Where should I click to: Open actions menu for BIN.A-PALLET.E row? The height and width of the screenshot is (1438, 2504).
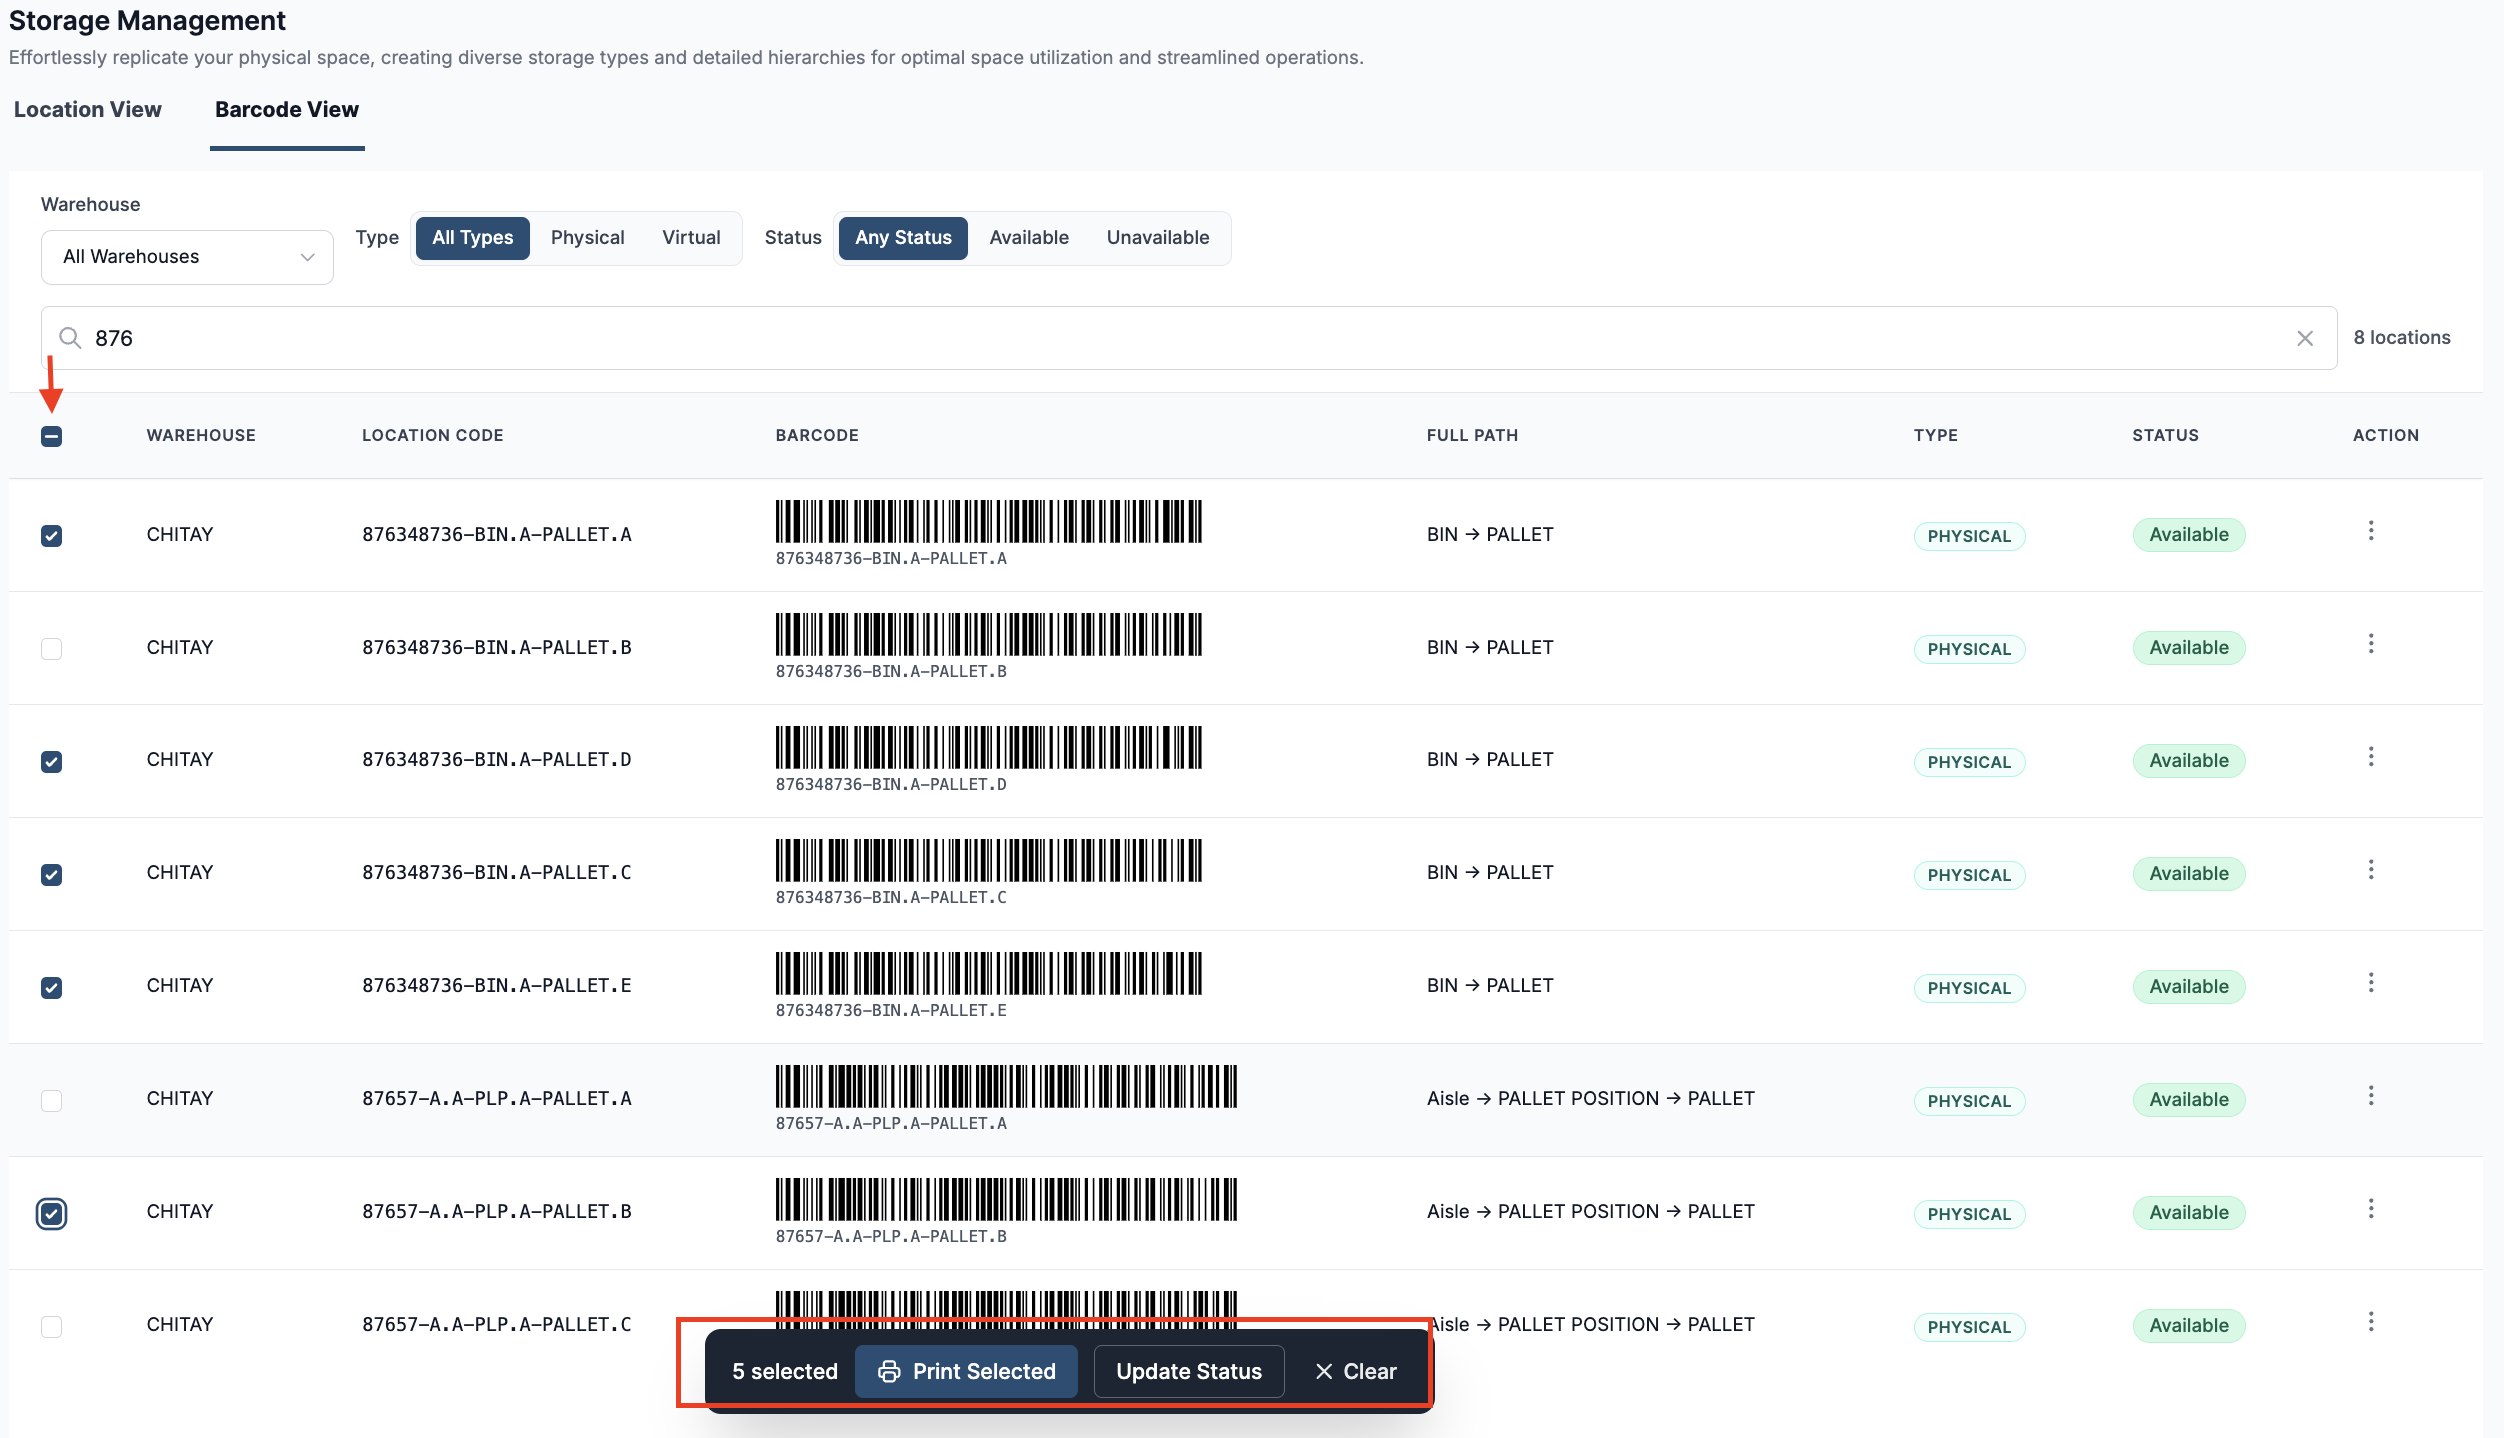[2370, 983]
